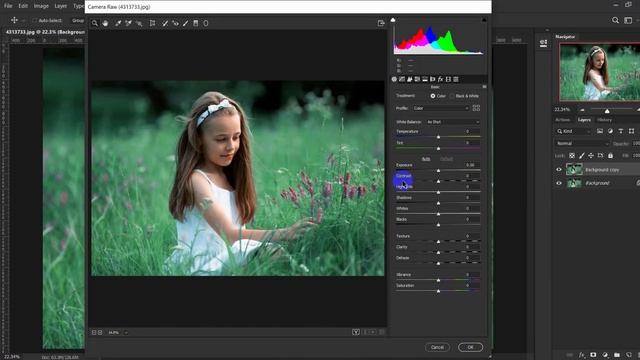The width and height of the screenshot is (640, 360).
Task: Click the Tint slider handle
Action: 438,149
